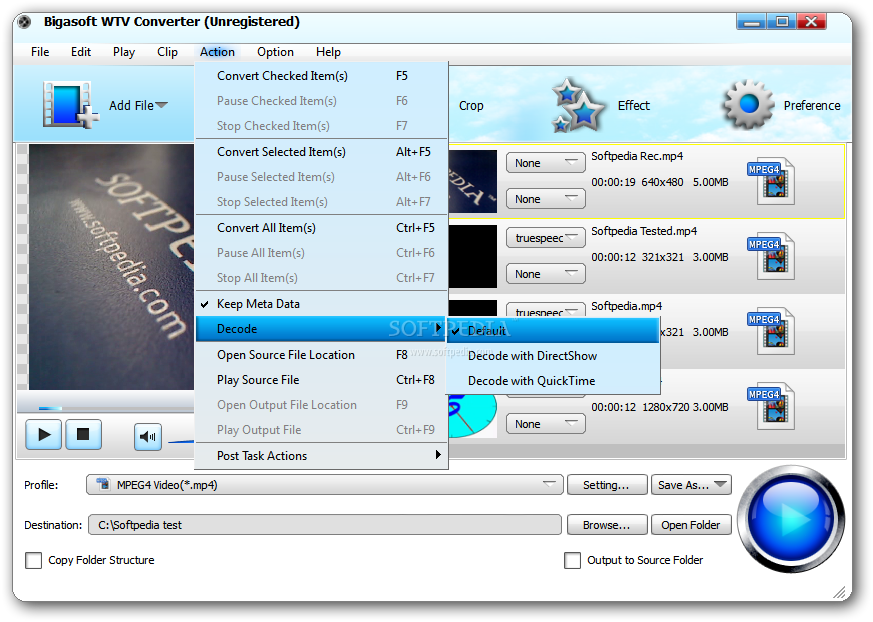
Task: Select the Softpedia Rec.mp4 file name
Action: [637, 156]
